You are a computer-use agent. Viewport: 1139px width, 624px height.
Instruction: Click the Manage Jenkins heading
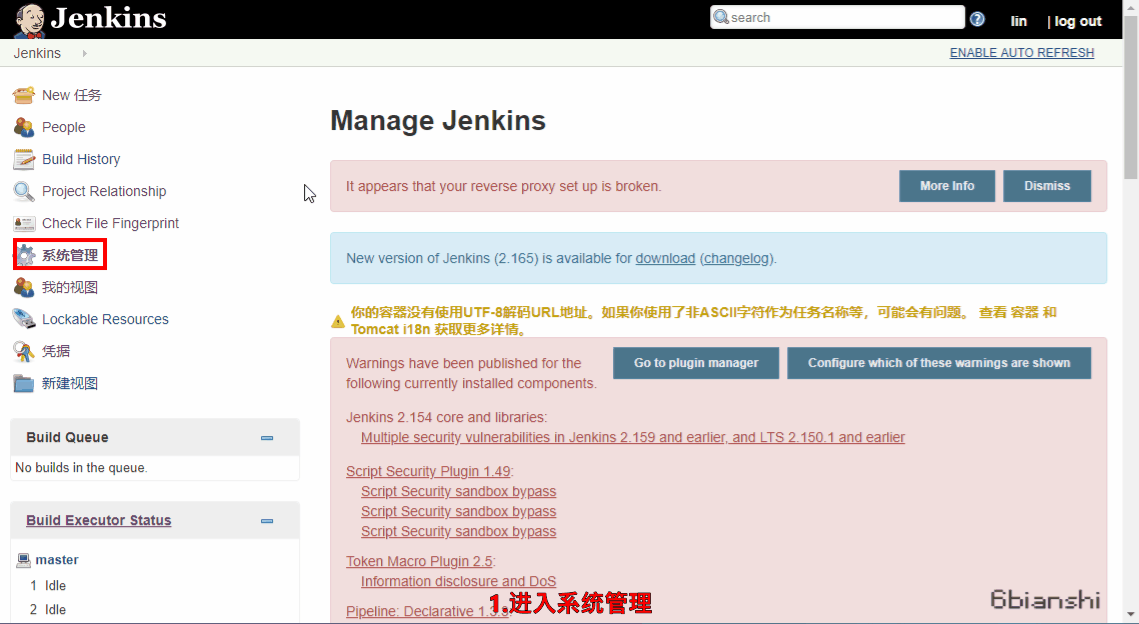438,121
